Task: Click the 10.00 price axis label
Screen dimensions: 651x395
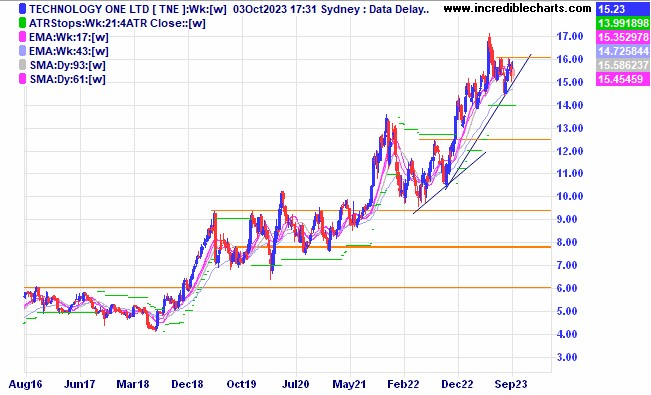Action: click(x=570, y=196)
